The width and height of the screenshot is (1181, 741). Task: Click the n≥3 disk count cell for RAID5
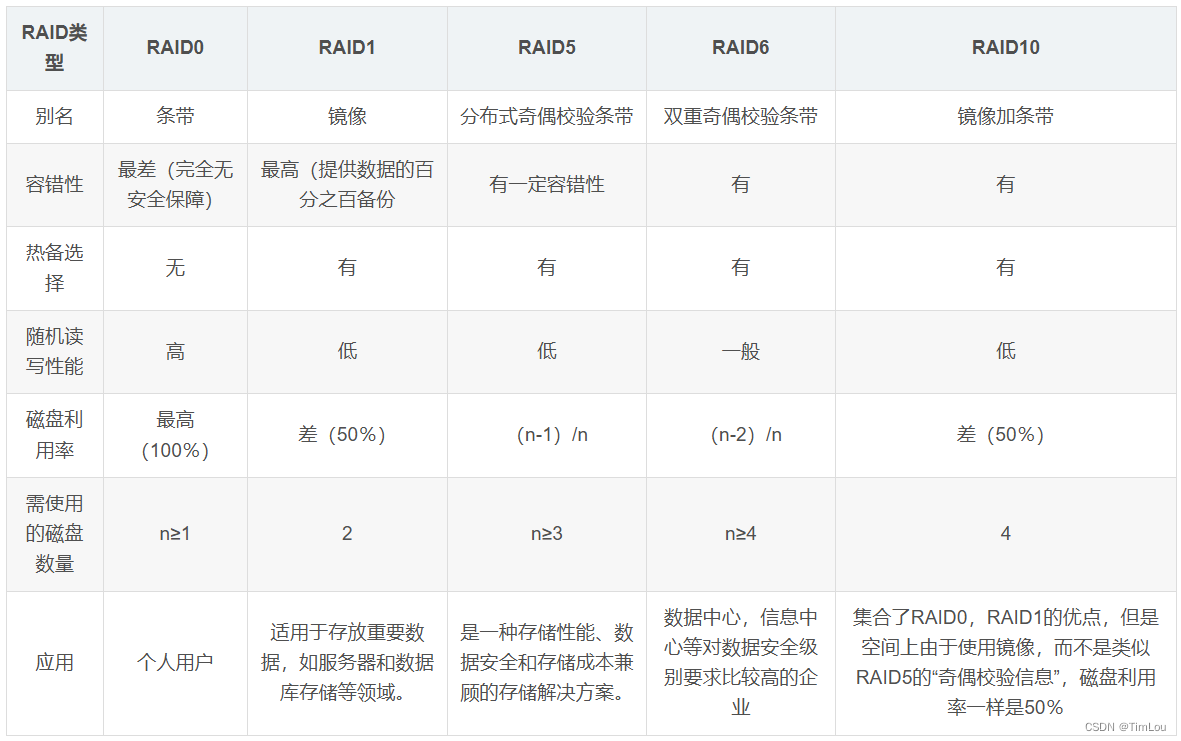(x=546, y=533)
